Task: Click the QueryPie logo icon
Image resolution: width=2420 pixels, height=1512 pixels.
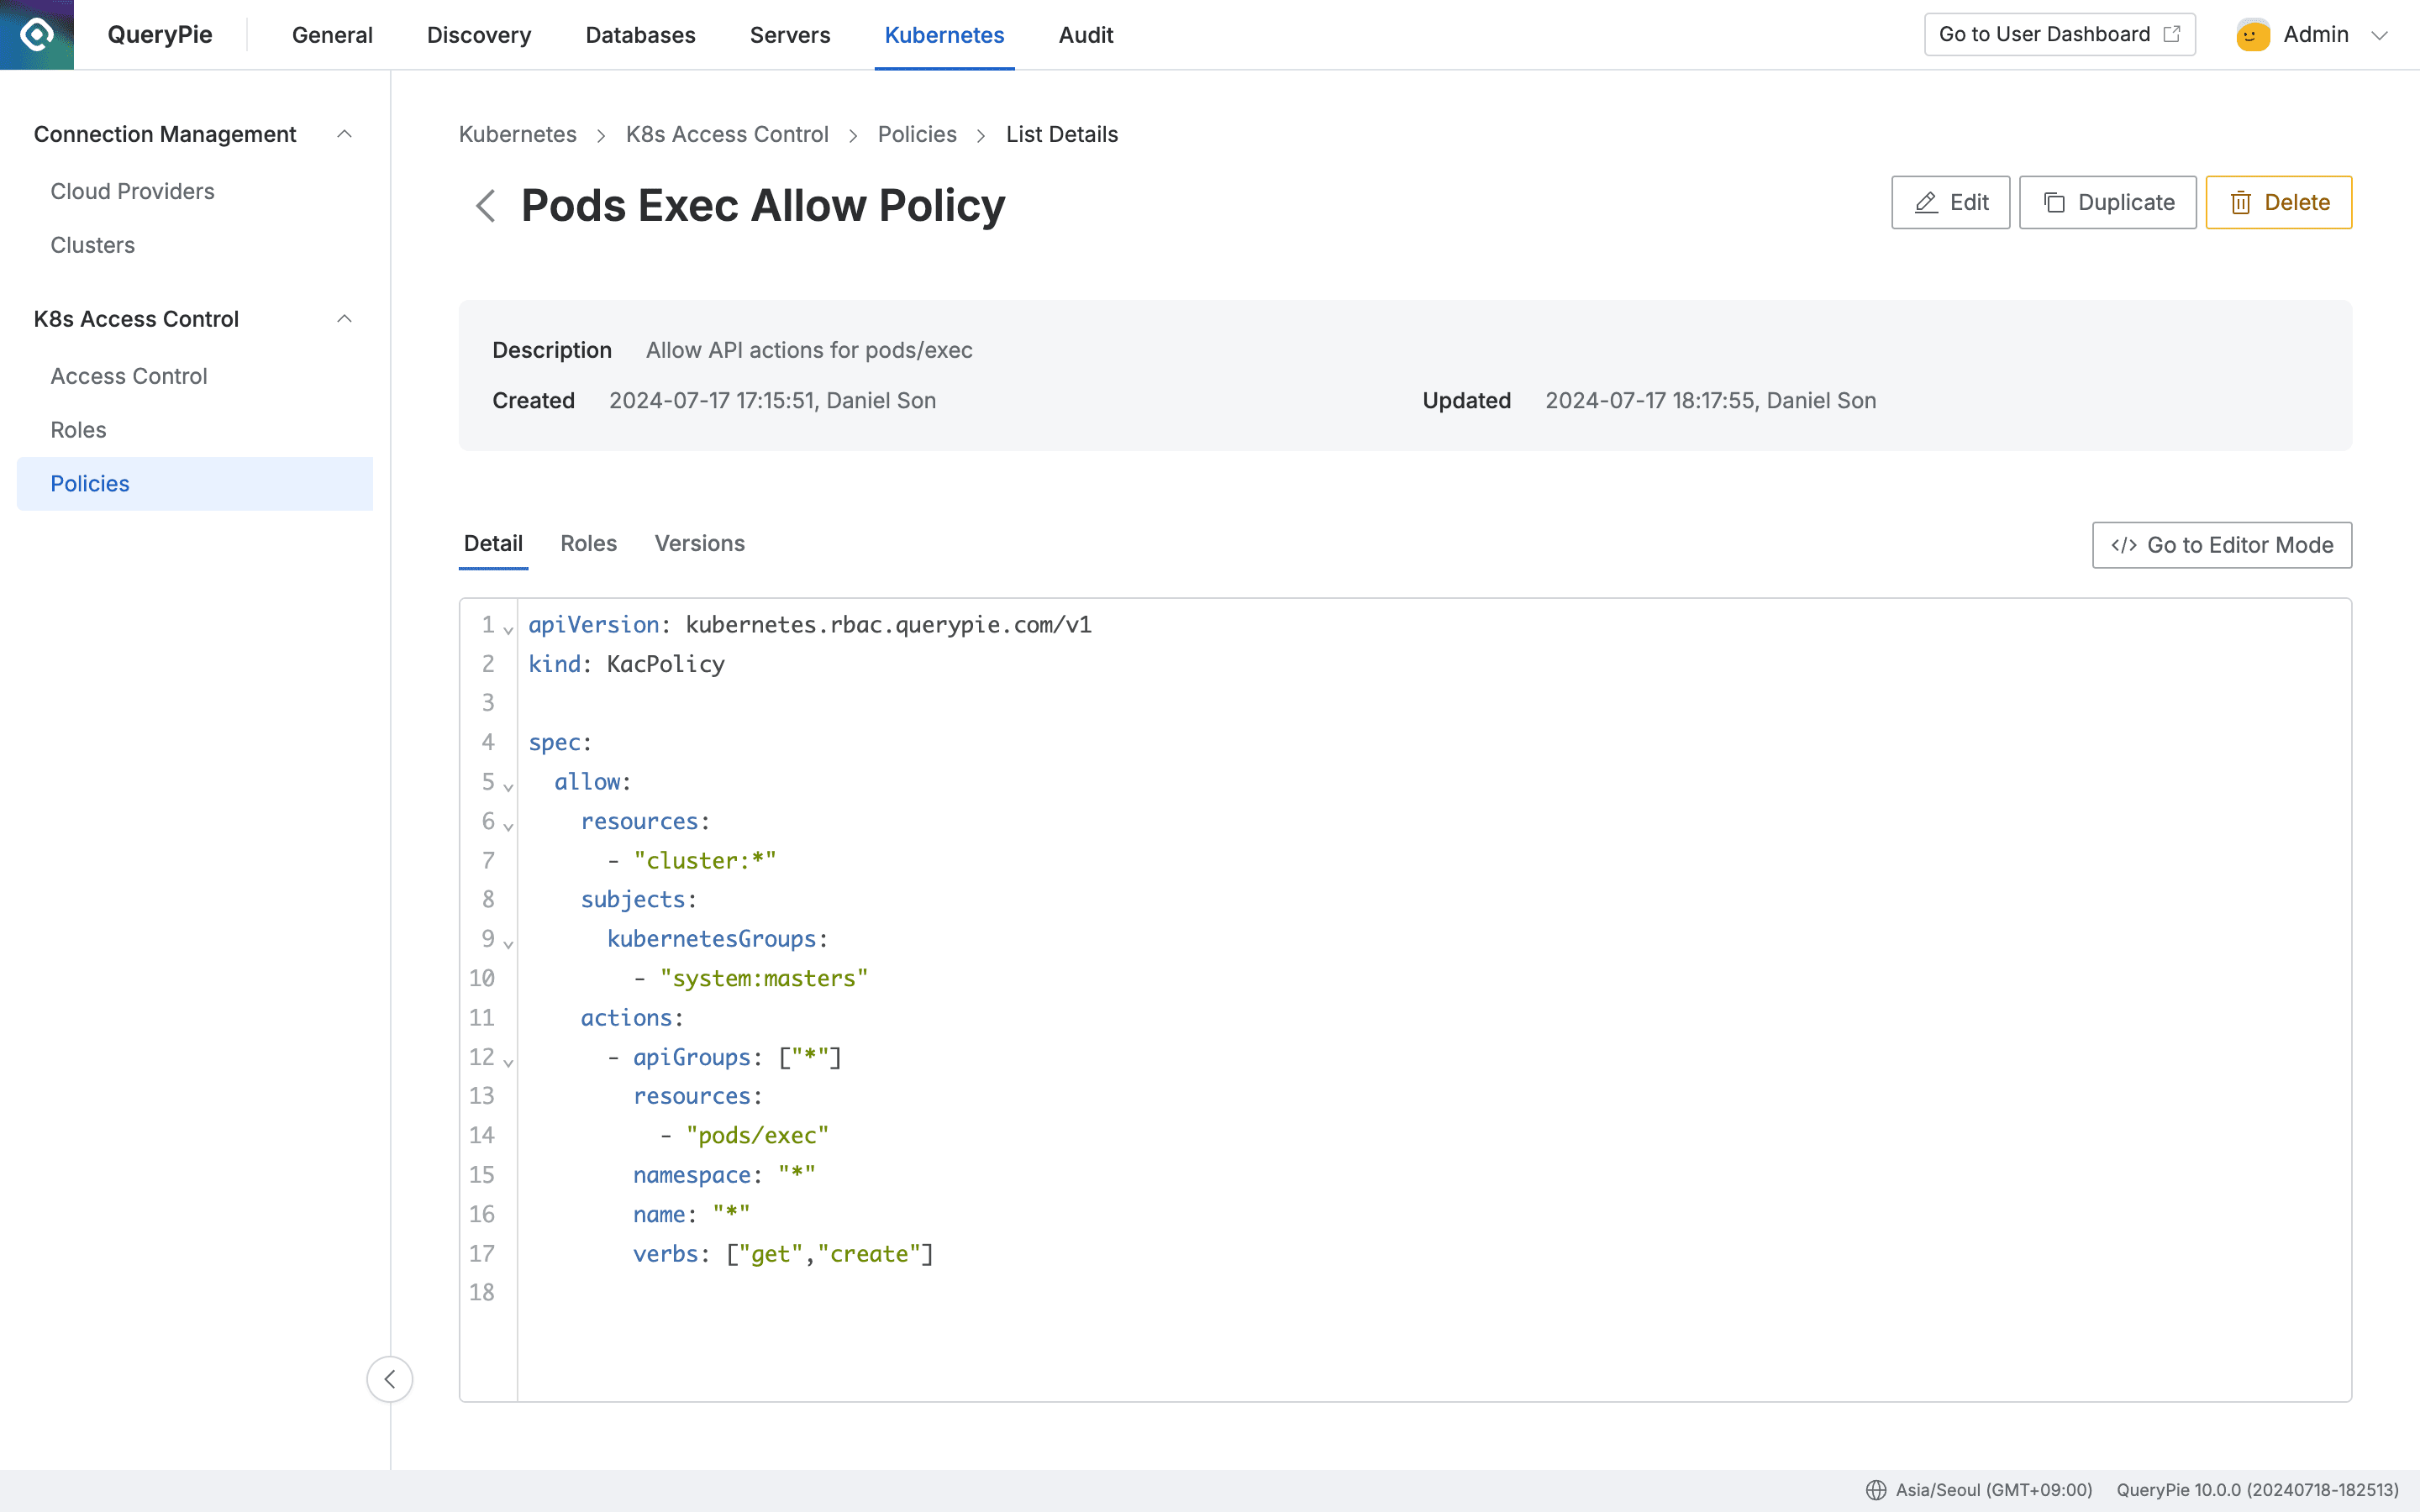Action: 36,34
